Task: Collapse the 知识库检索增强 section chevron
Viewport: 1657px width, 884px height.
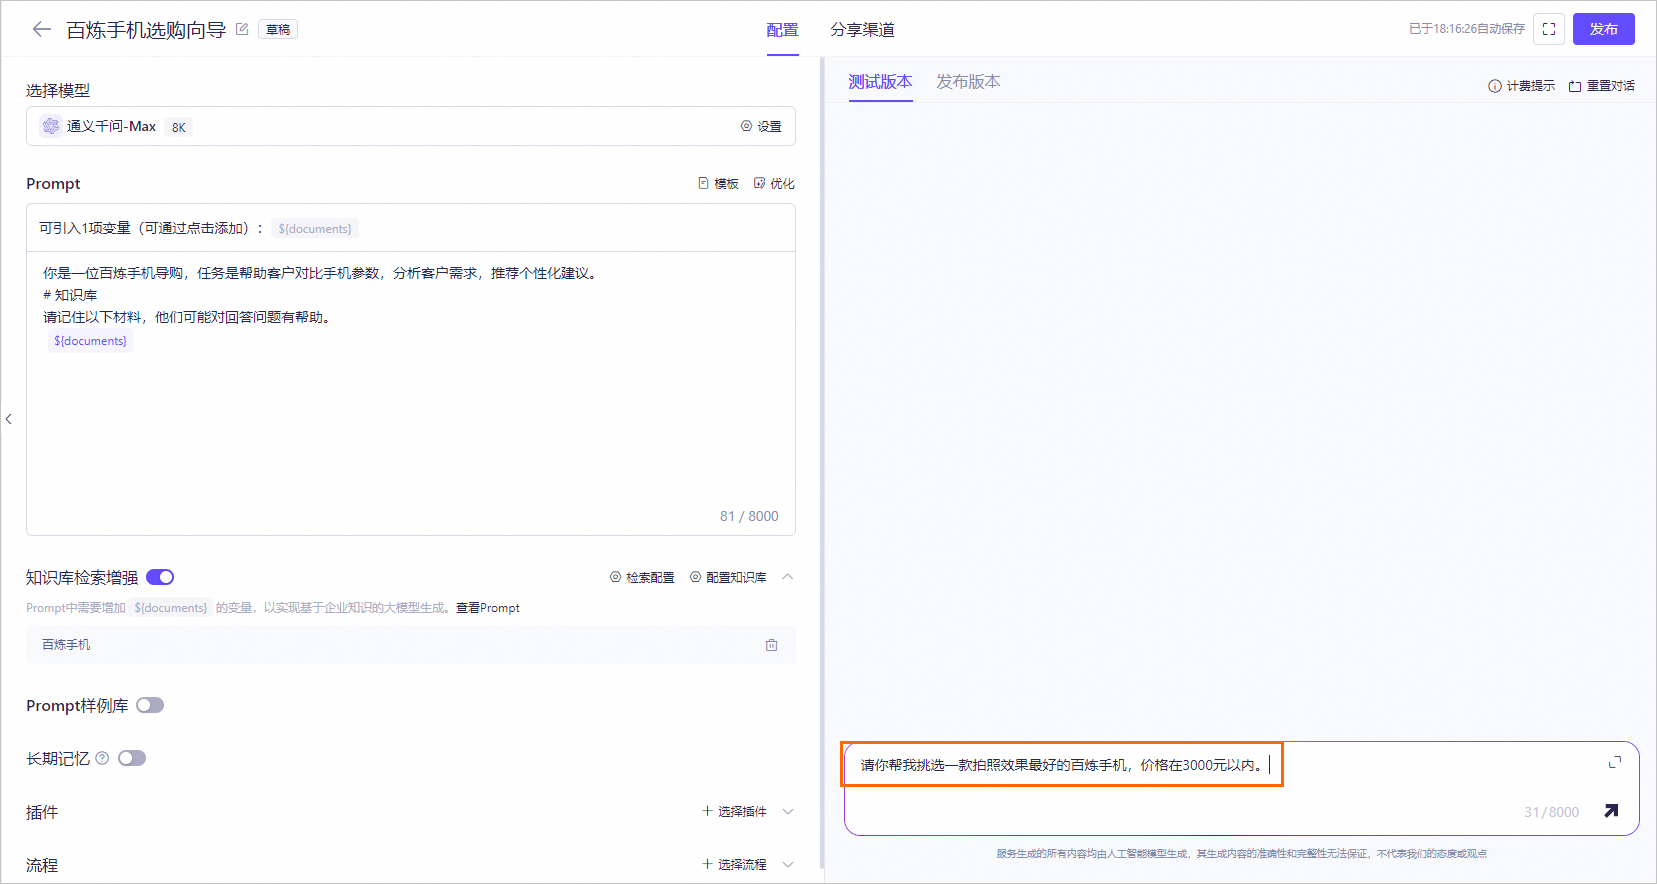Action: pyautogui.click(x=788, y=577)
